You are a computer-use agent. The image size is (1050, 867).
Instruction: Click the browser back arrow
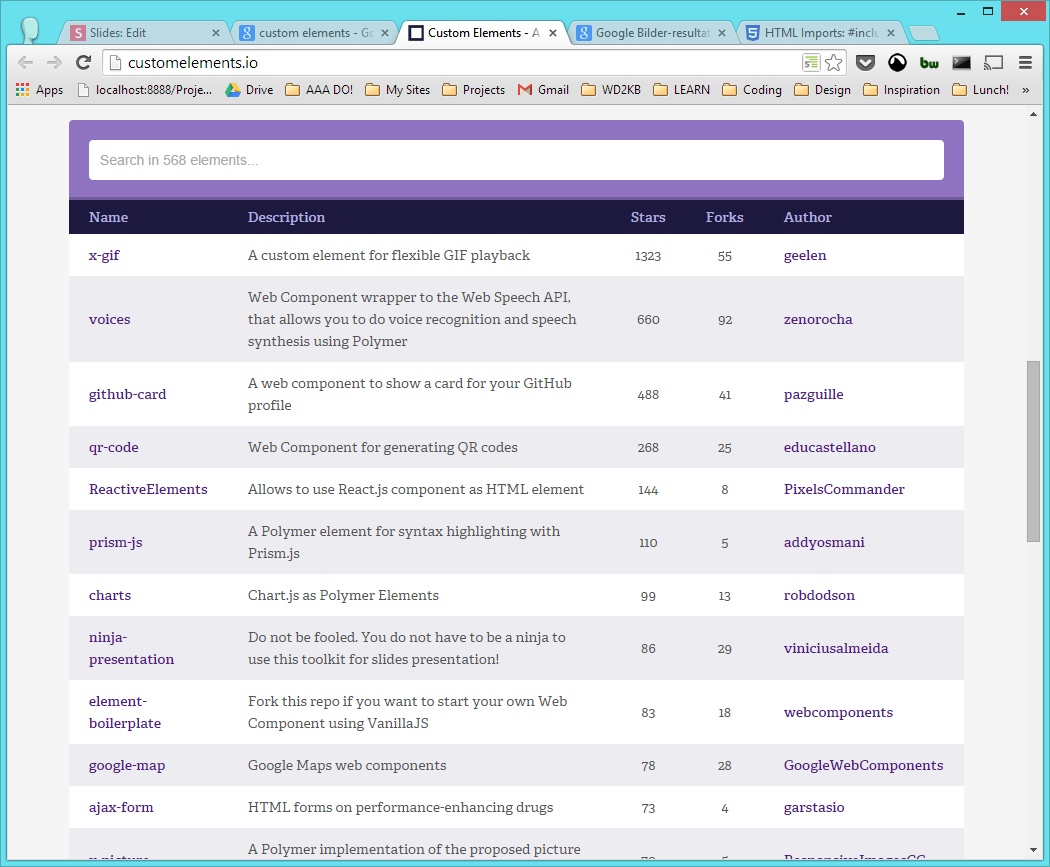(25, 63)
